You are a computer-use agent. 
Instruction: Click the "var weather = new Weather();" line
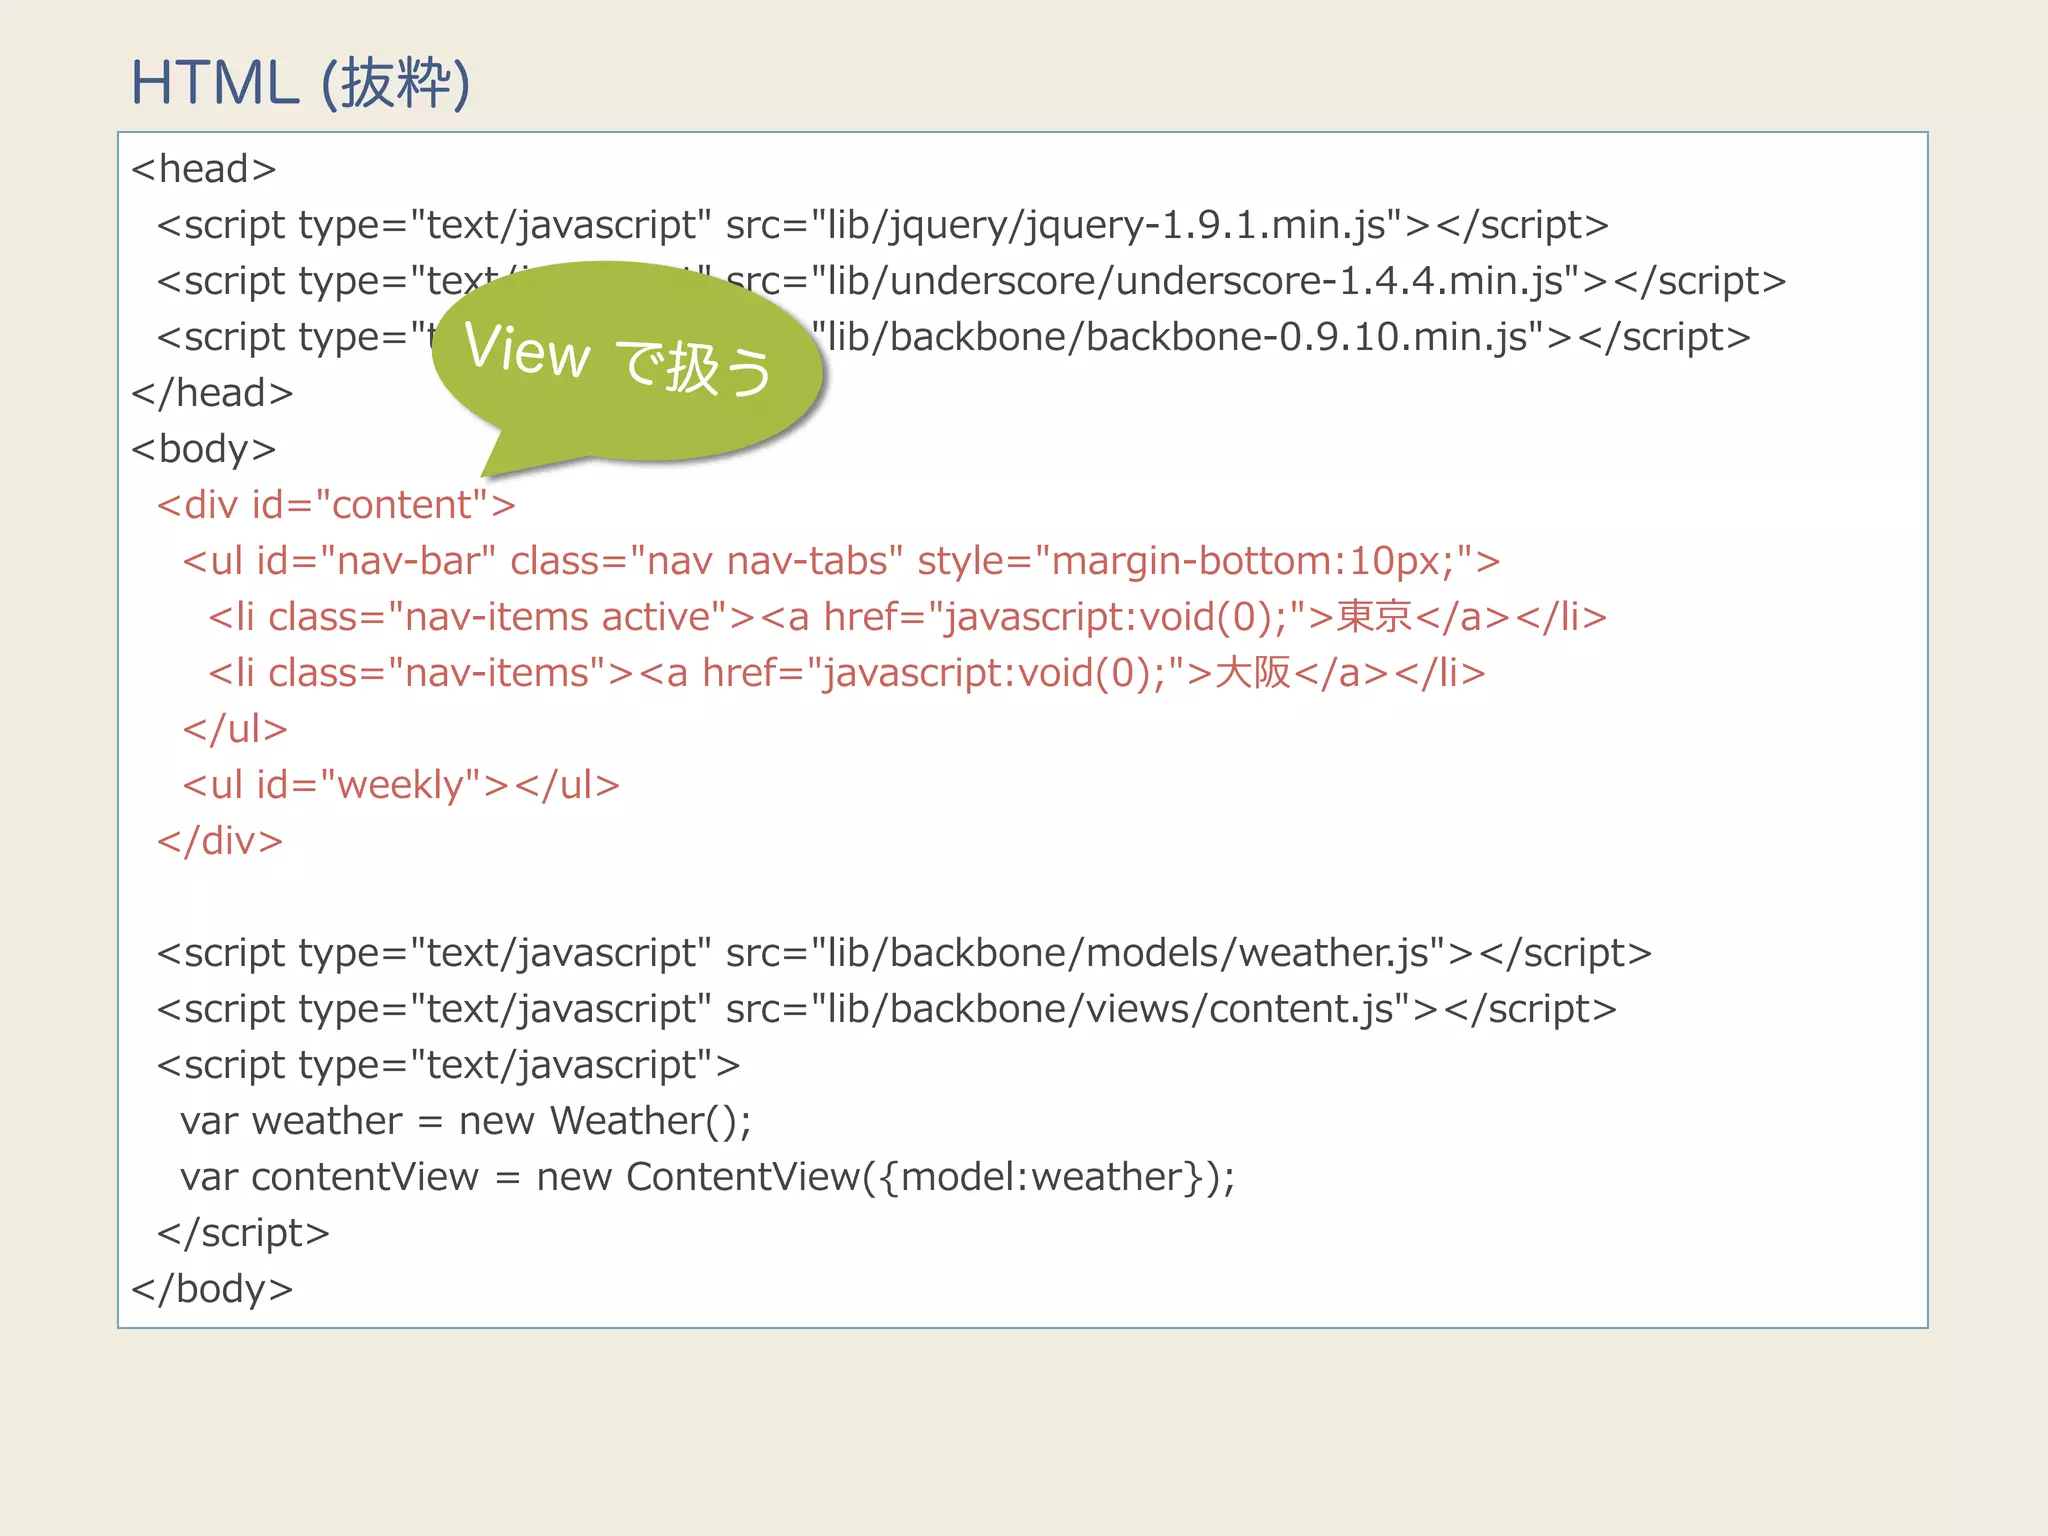[466, 1121]
